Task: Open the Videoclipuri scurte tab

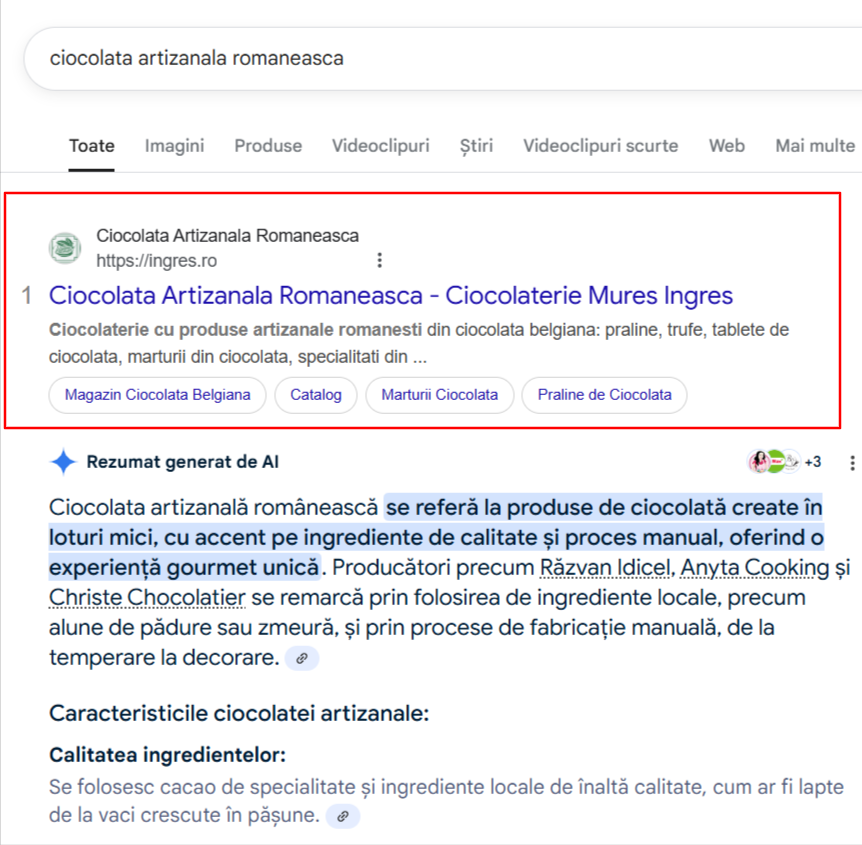Action: (600, 146)
